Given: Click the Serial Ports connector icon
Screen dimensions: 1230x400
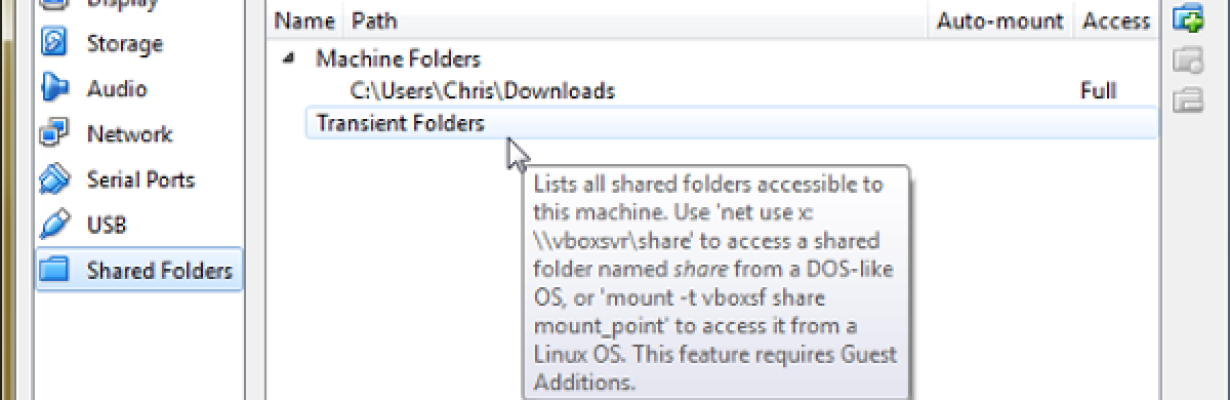Looking at the screenshot, I should (54, 180).
